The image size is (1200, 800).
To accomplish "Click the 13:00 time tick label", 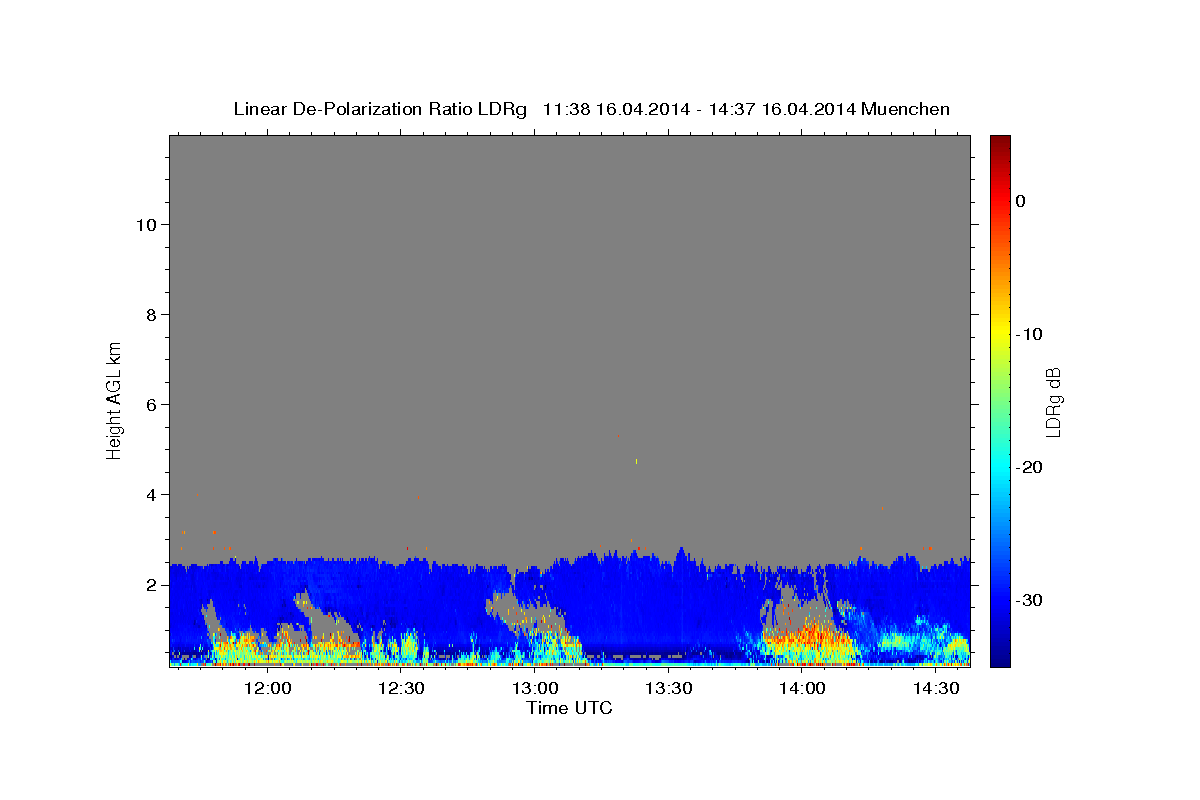I will click(535, 688).
